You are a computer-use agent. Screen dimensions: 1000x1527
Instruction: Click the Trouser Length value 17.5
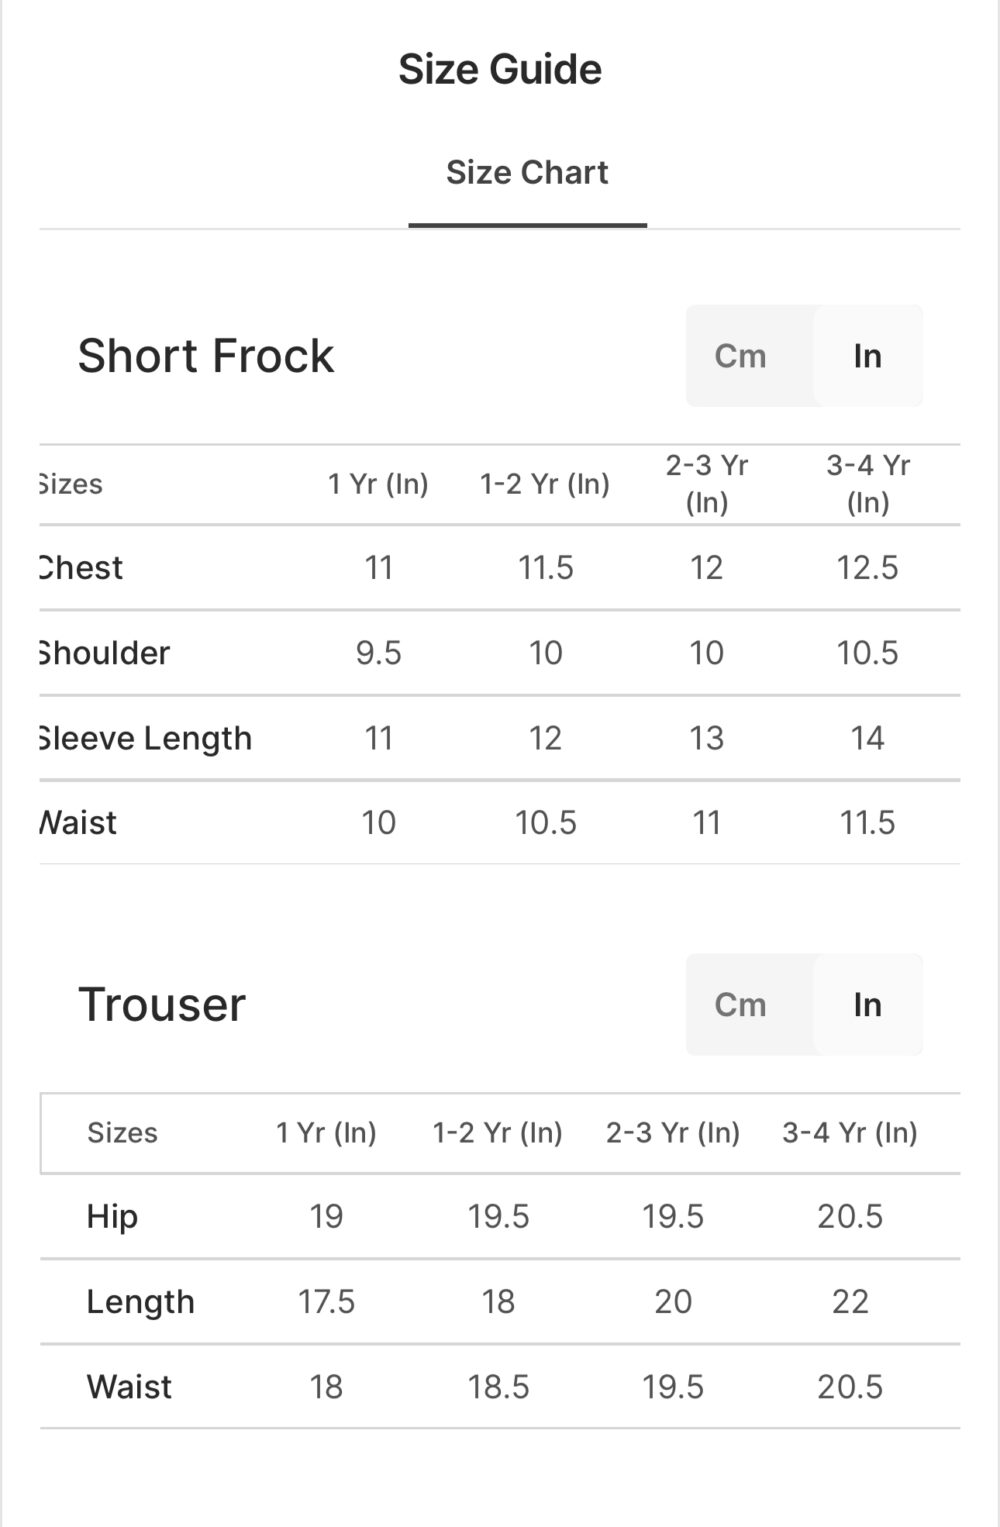pos(326,1302)
